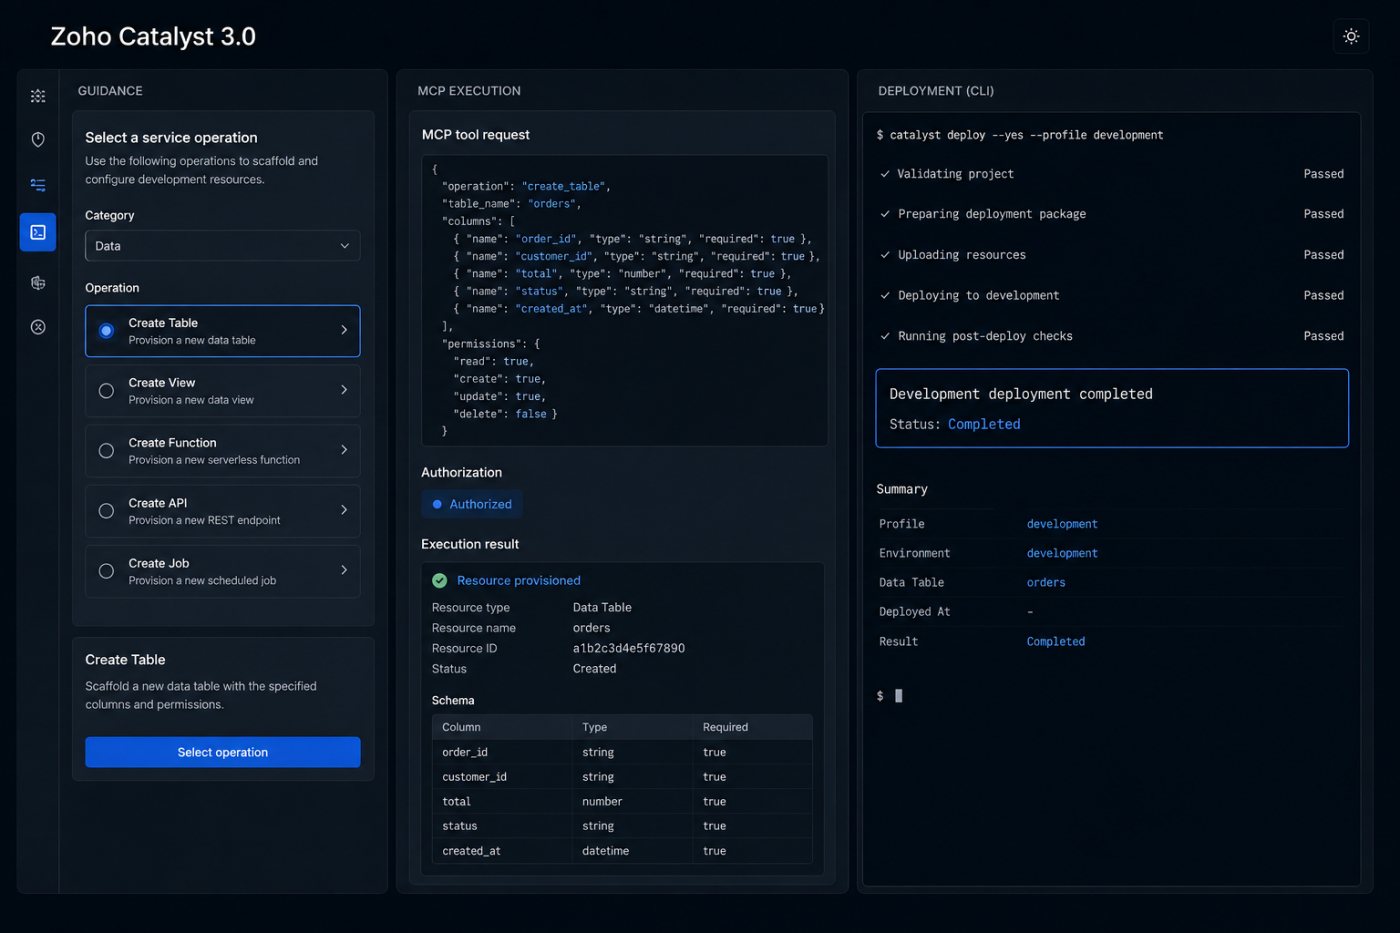This screenshot has width=1400, height=933.
Task: Click the GUIDANCE panel heading
Action: click(110, 91)
